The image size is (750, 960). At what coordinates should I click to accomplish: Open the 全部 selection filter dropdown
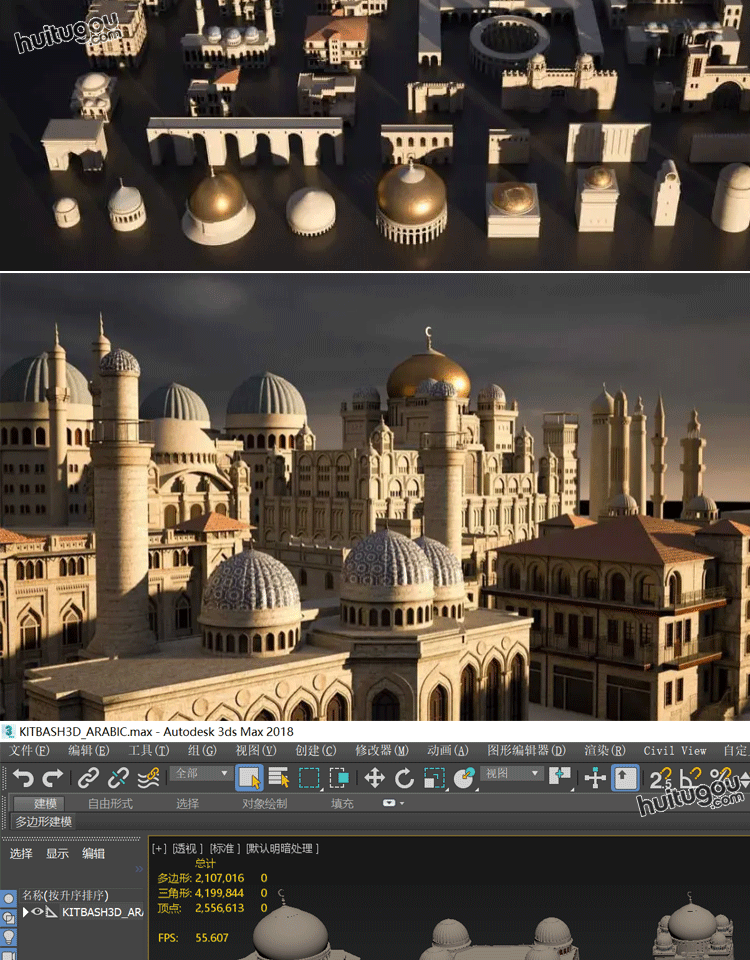201,774
